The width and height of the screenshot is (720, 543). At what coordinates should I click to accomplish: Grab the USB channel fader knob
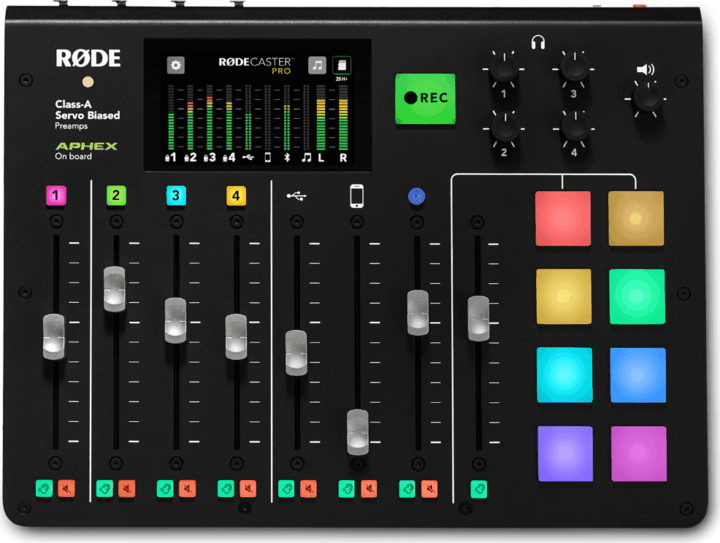click(296, 353)
